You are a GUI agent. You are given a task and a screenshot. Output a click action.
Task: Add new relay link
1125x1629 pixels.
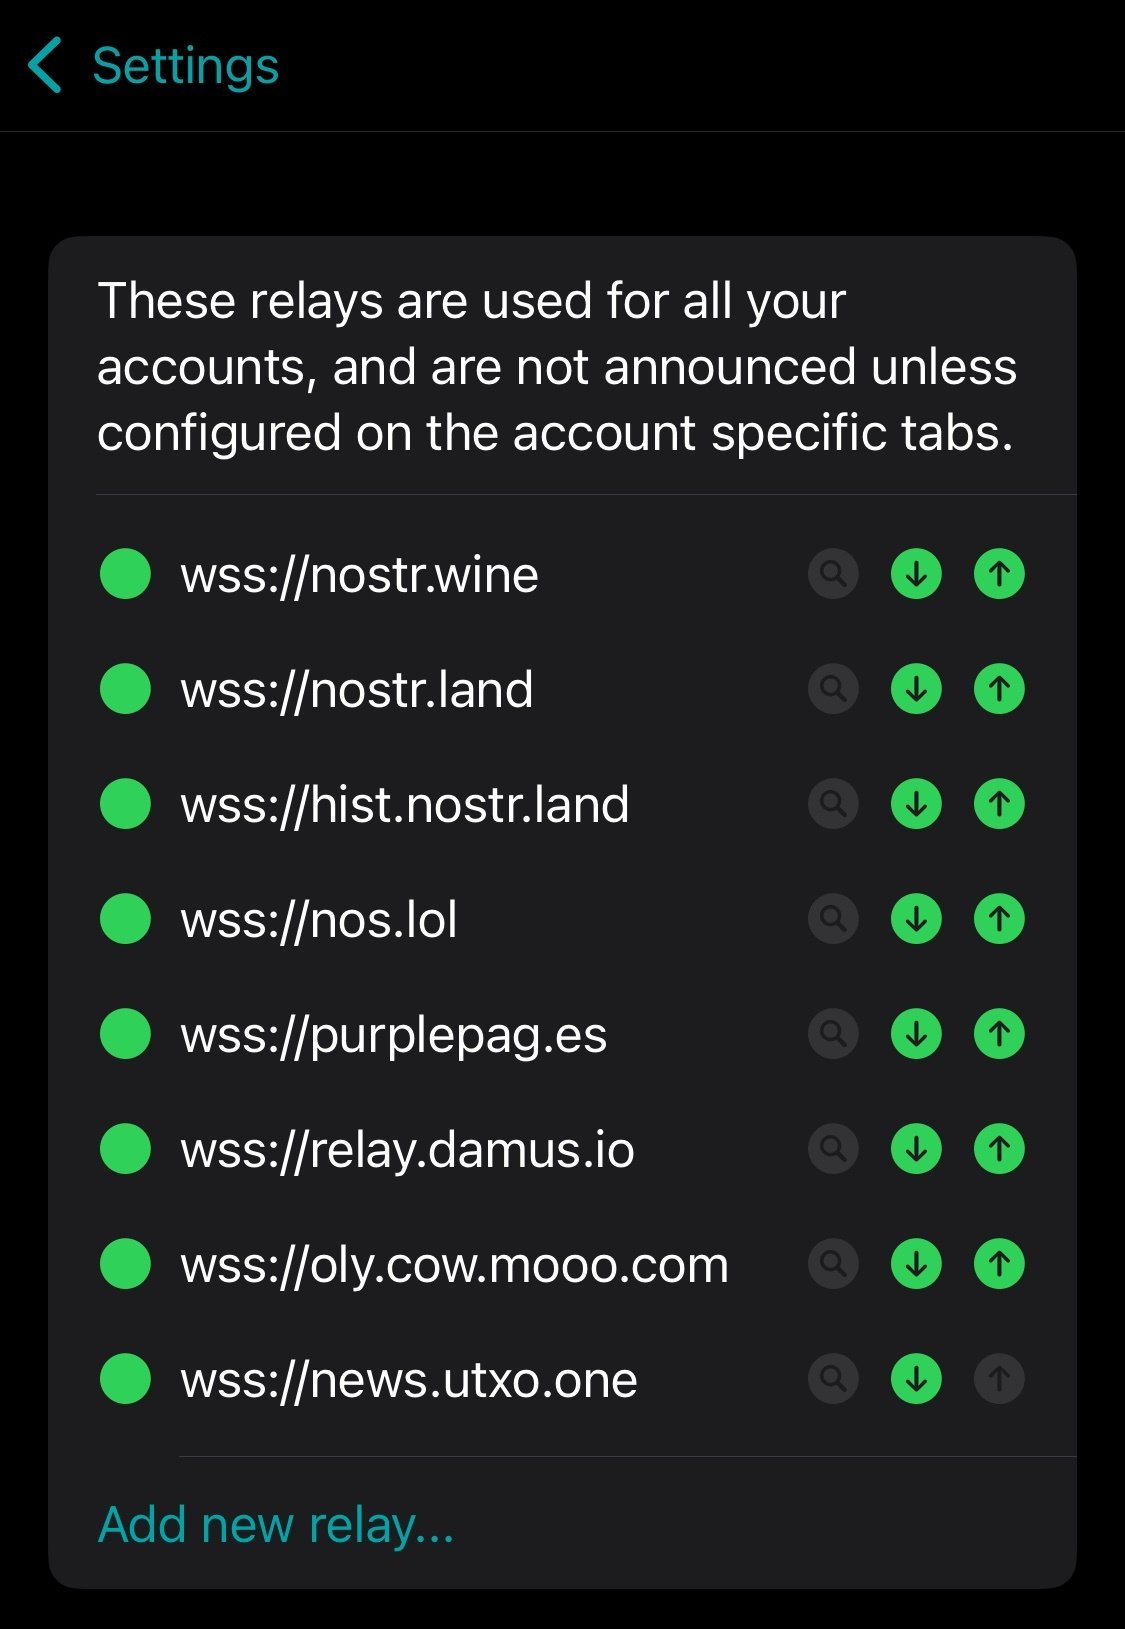(276, 1525)
